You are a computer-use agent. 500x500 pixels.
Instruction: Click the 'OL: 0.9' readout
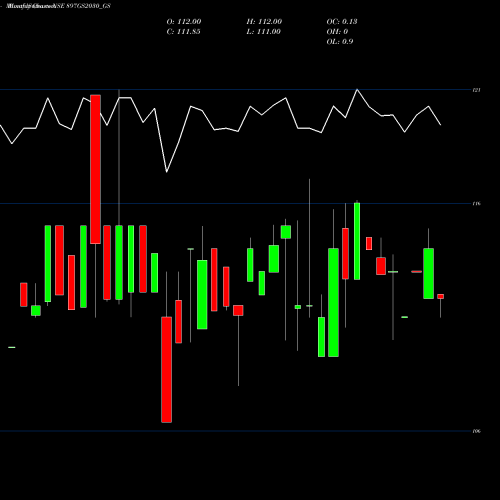[x=340, y=42]
